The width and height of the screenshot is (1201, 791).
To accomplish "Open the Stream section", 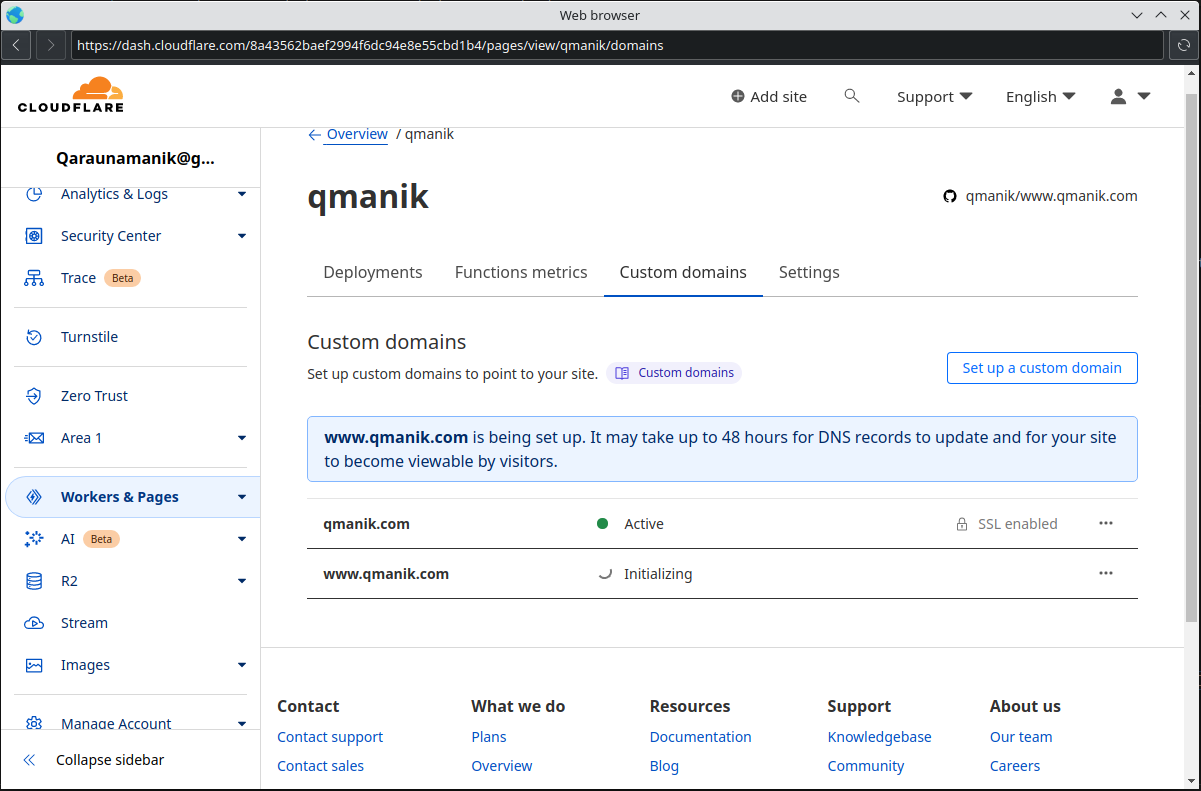I will coord(33,622).
